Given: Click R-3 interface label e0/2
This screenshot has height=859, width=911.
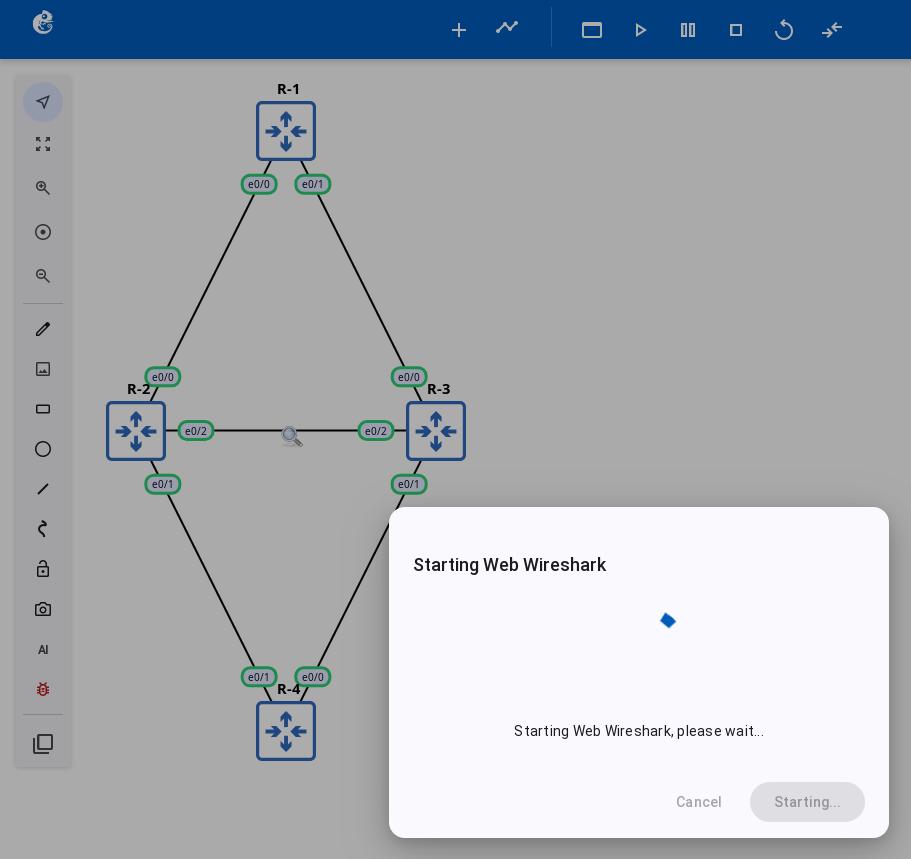Looking at the screenshot, I should [x=376, y=431].
